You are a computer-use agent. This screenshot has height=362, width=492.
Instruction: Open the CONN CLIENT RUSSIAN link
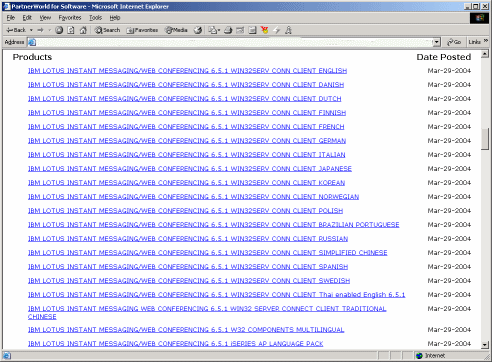click(188, 239)
